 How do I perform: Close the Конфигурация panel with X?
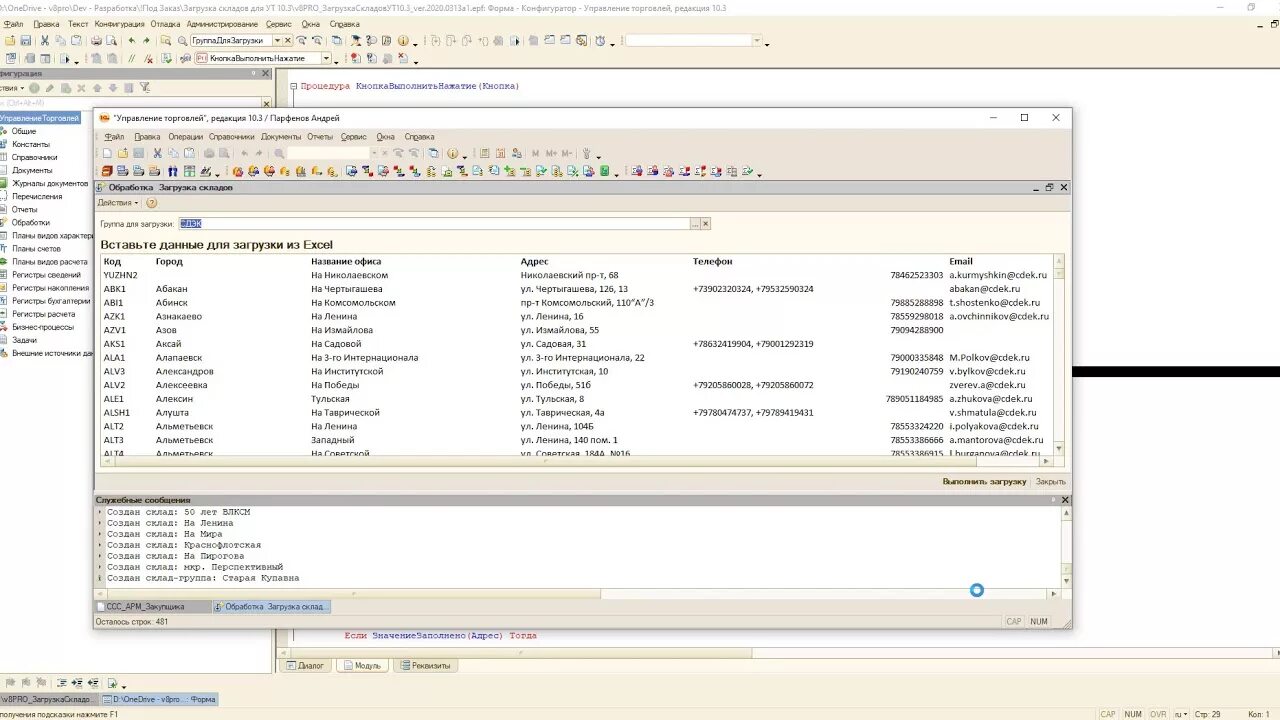tap(266, 73)
